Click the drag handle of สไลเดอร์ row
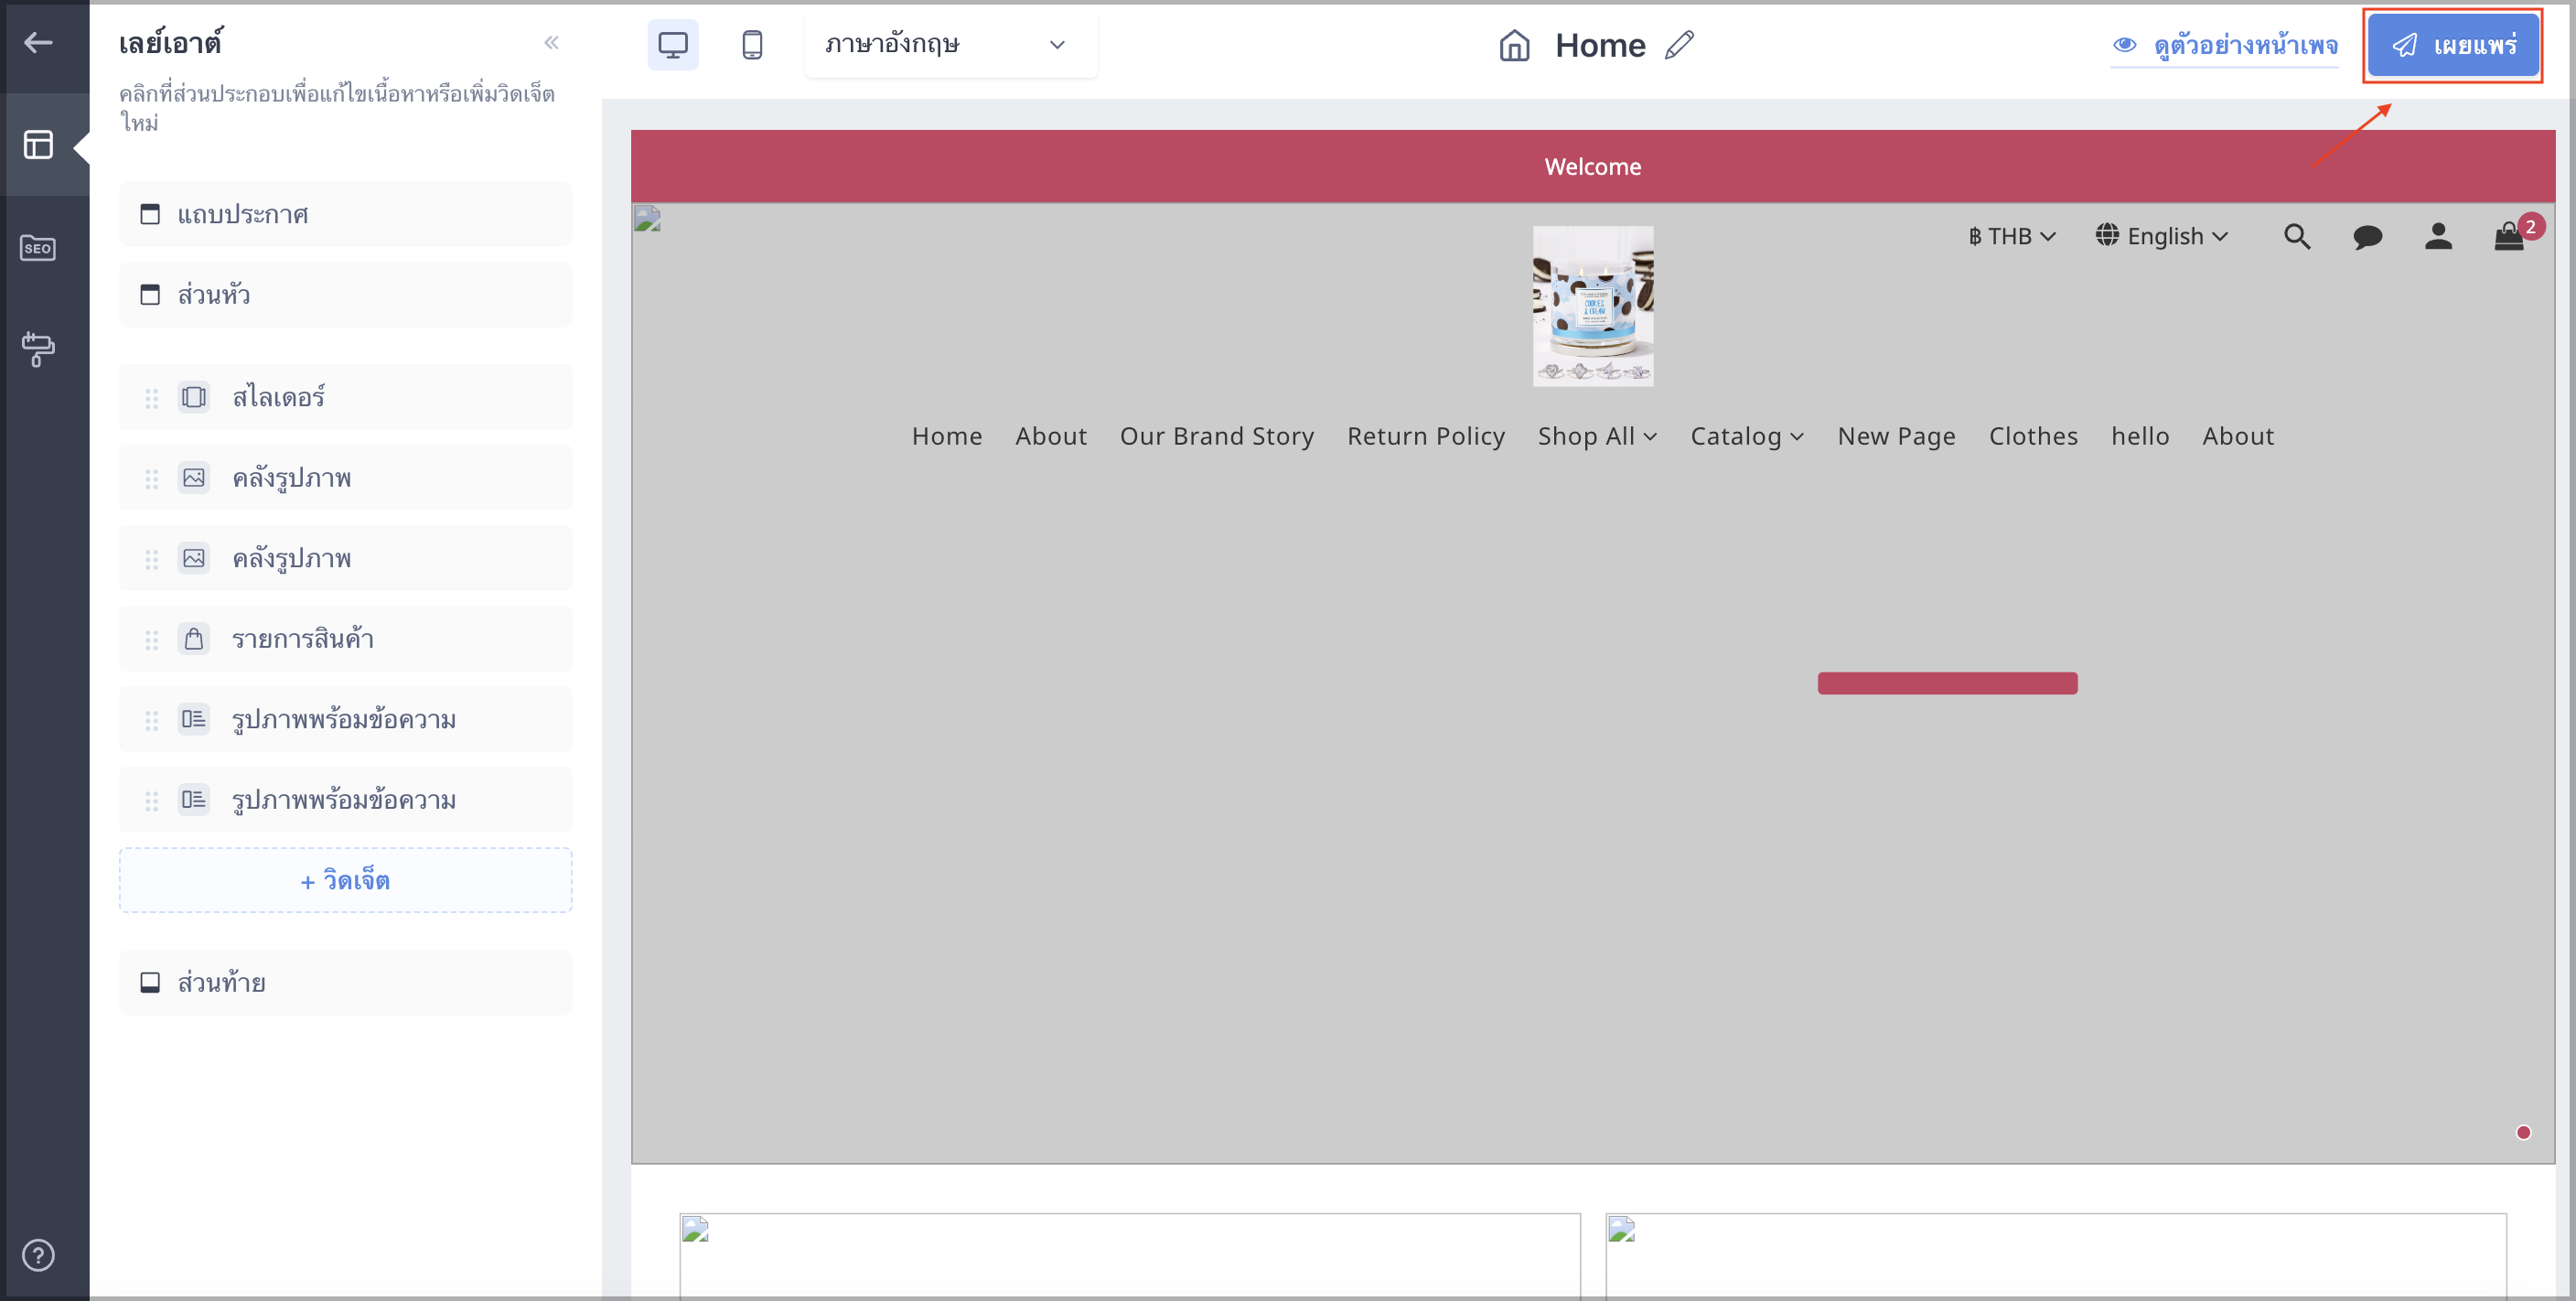Screen dimensions: 2576x1301 point(151,398)
